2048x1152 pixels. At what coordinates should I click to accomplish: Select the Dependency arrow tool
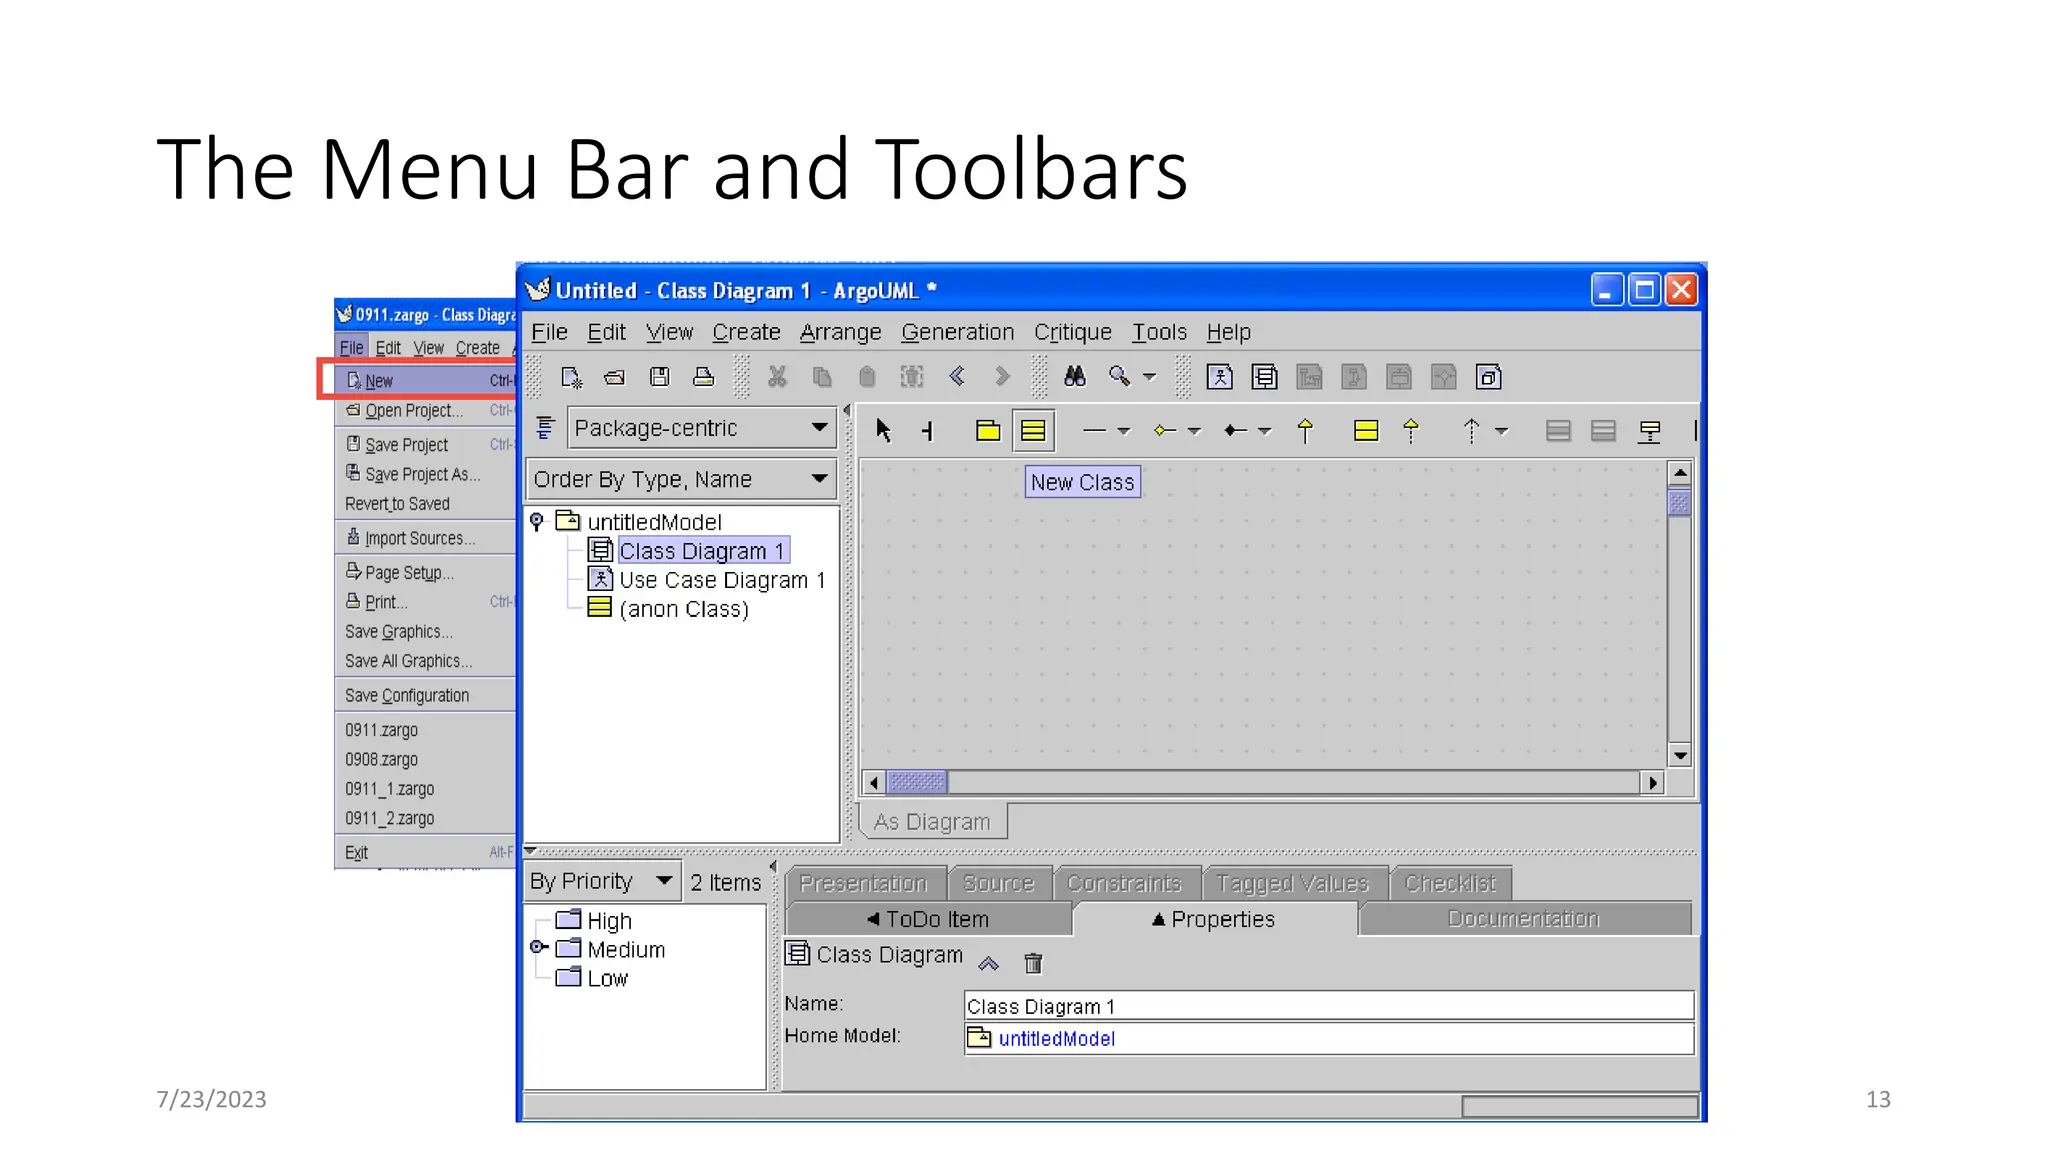pos(1471,431)
